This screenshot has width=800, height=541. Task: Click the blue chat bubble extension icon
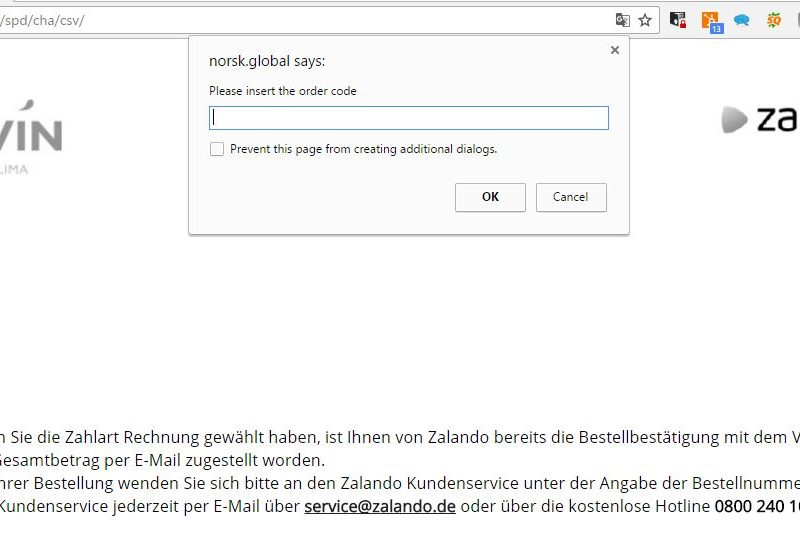[x=742, y=20]
